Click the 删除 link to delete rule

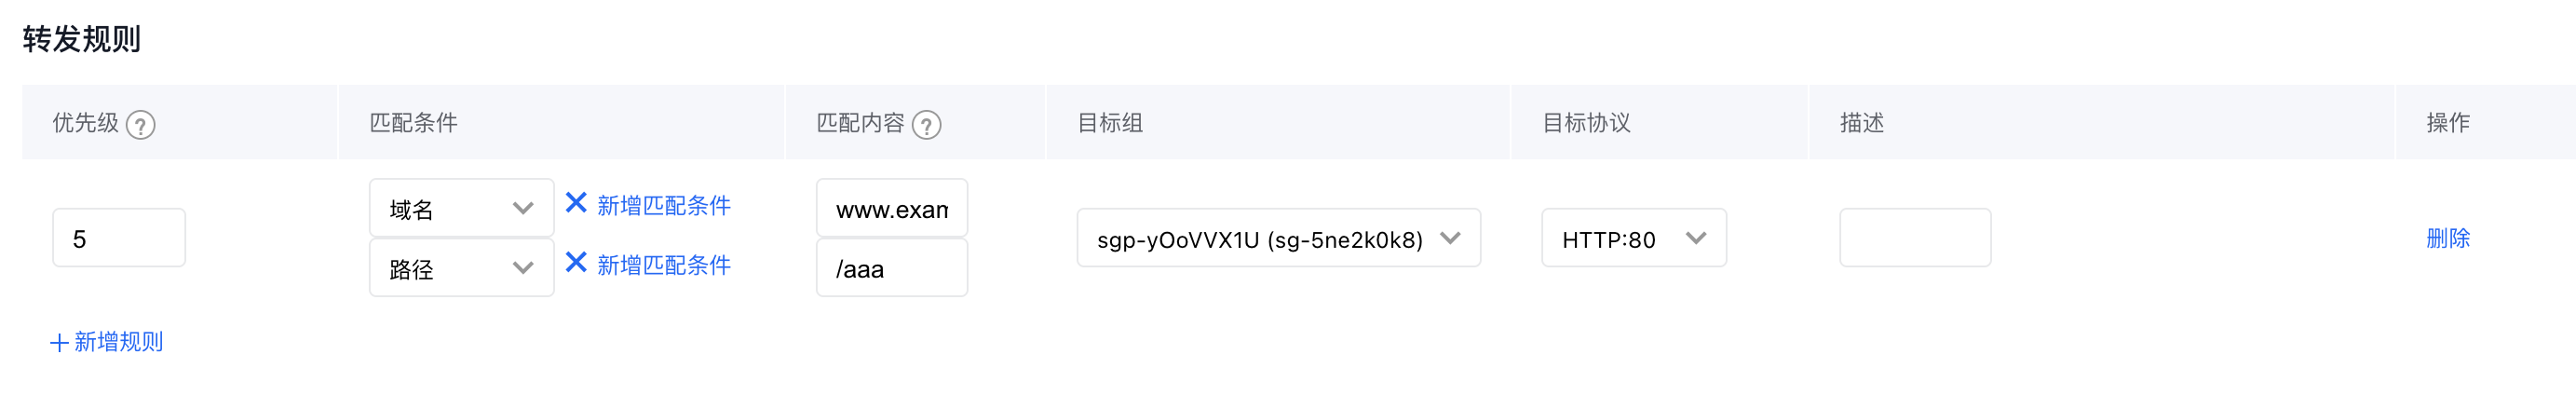(x=2448, y=238)
